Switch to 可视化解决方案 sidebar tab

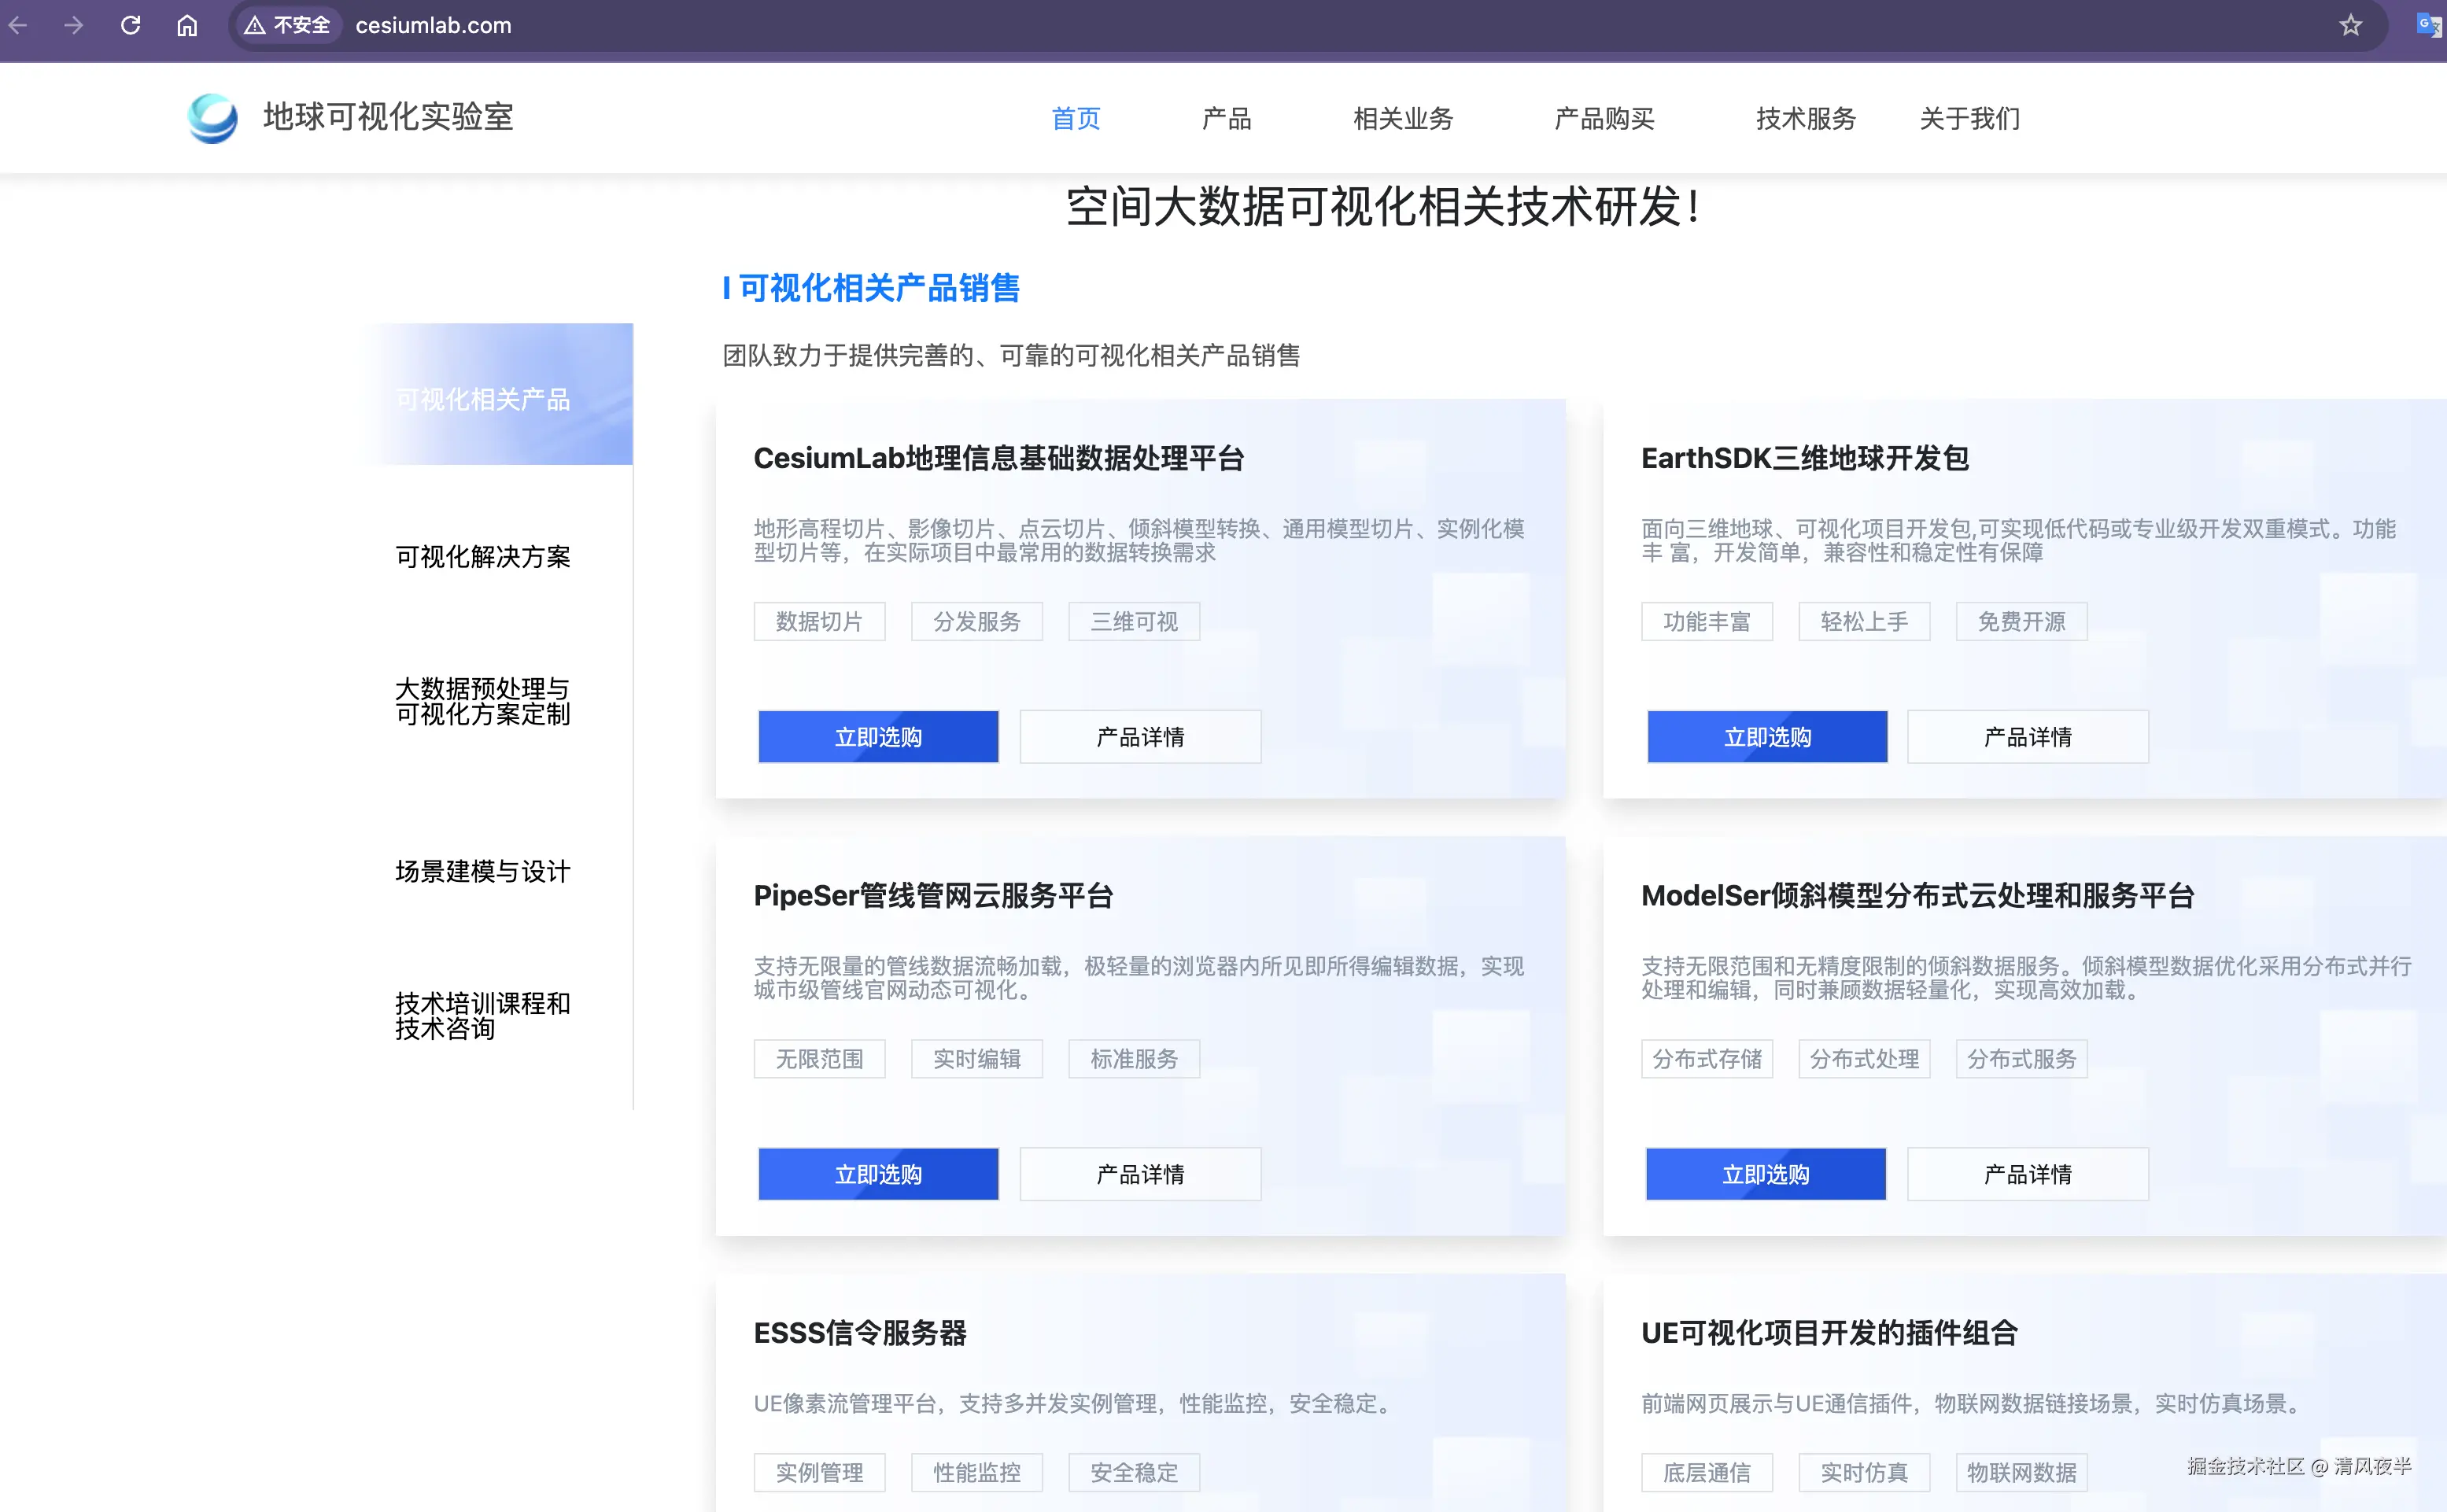point(482,557)
